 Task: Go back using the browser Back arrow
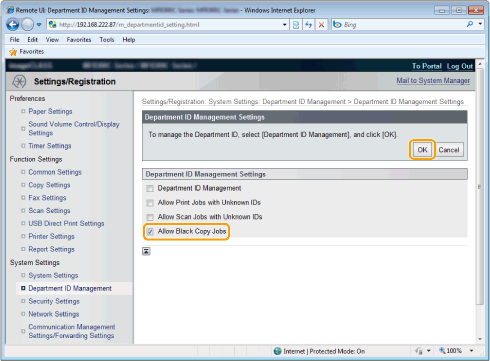[13, 25]
